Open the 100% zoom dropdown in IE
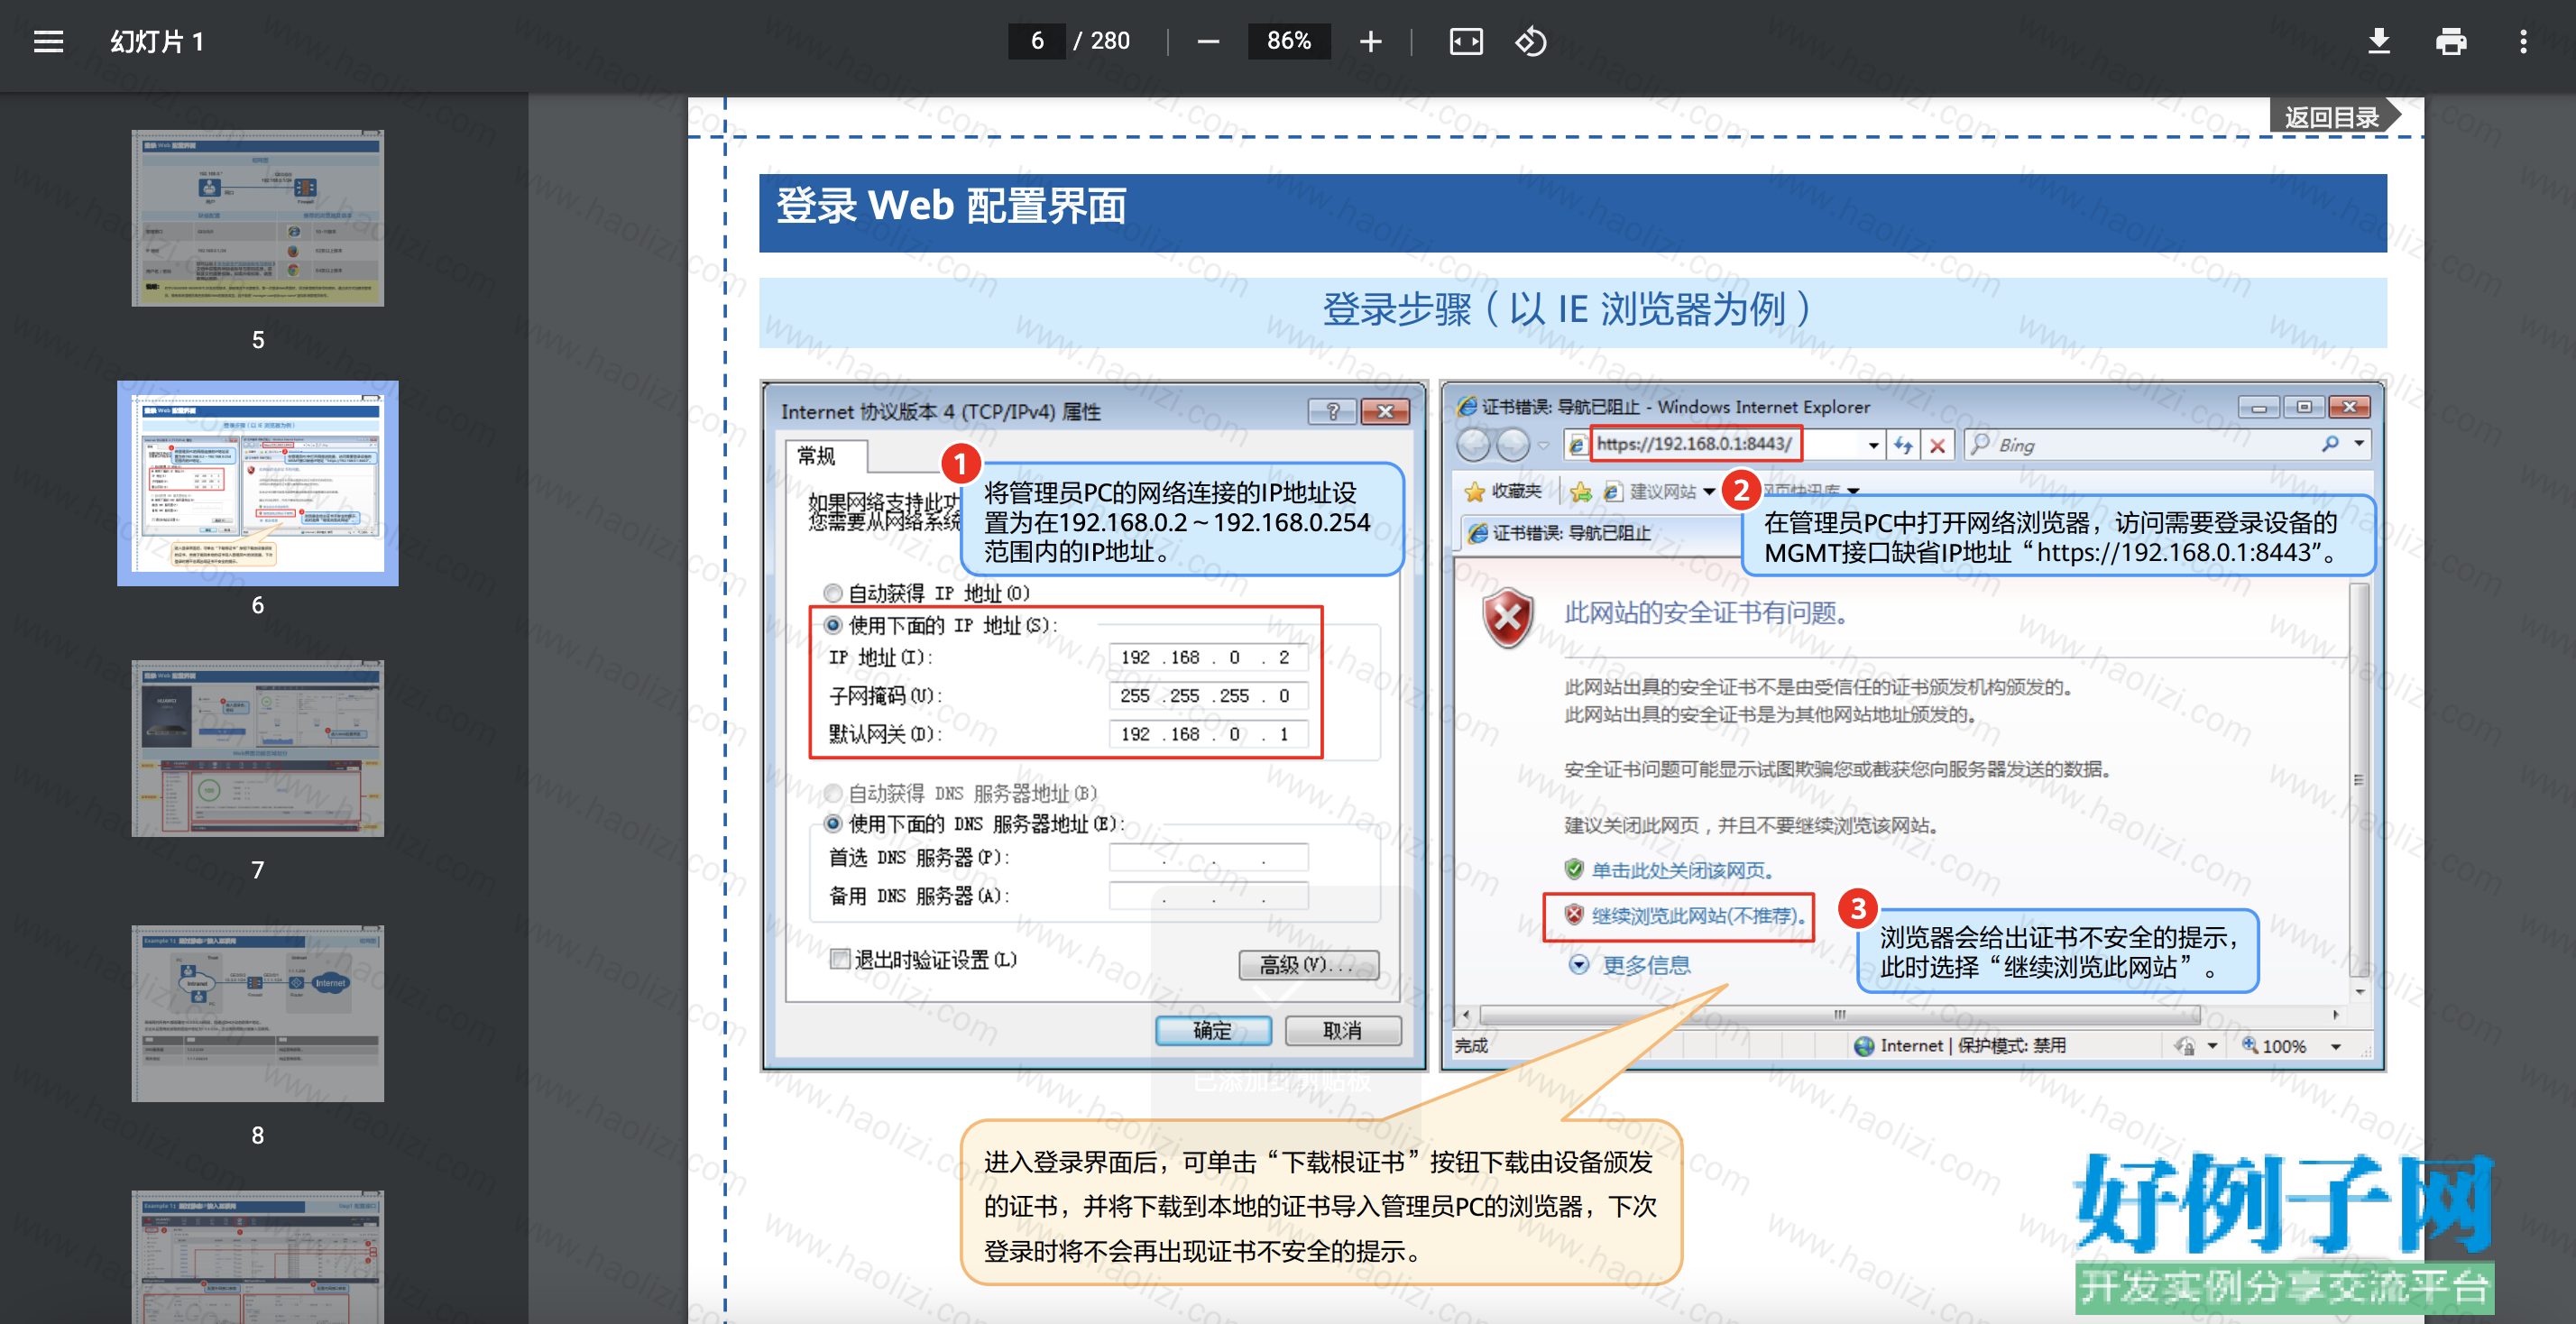The height and width of the screenshot is (1324, 2576). click(2336, 1046)
